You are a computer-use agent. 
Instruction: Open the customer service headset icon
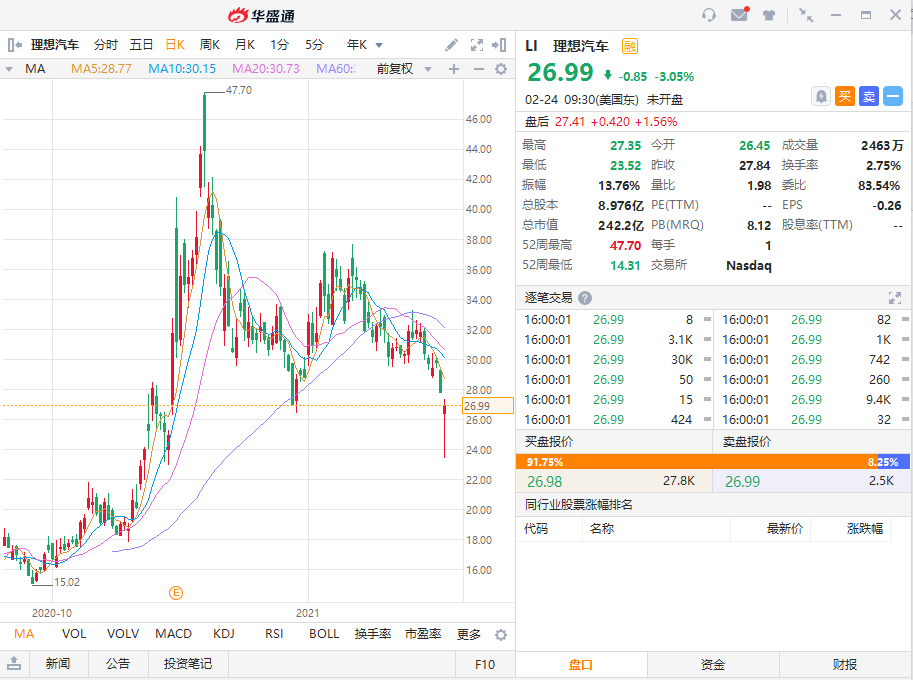tap(709, 15)
